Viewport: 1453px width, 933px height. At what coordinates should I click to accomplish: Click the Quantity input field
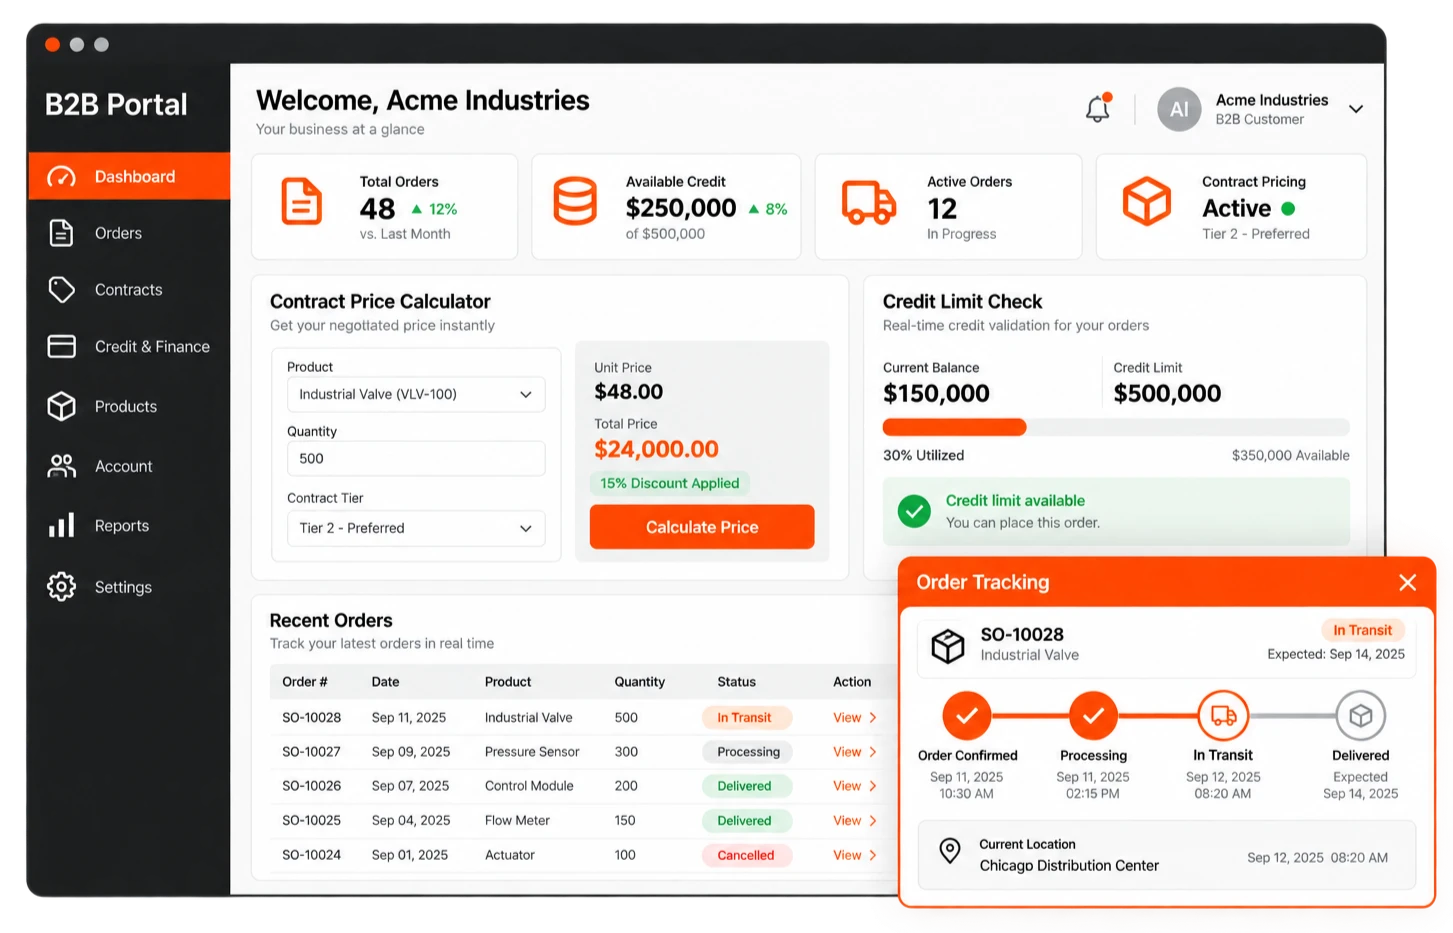coord(416,458)
